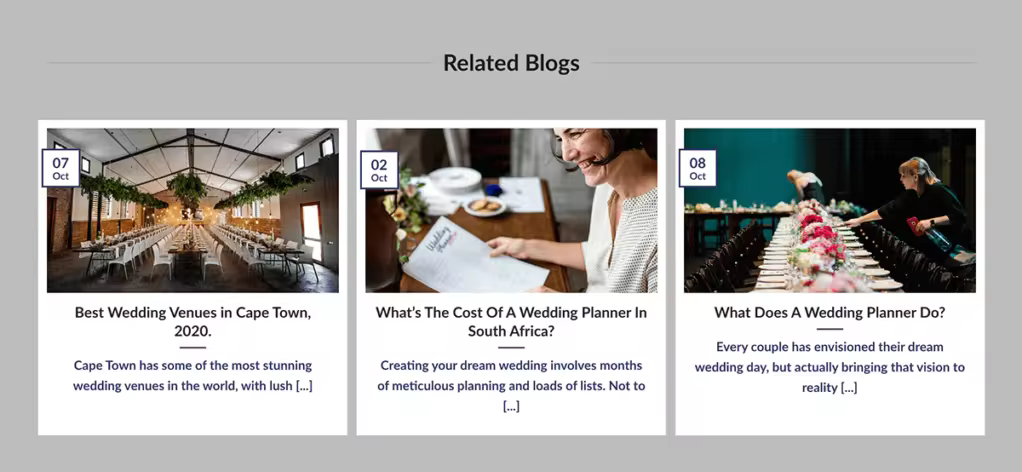This screenshot has width=1022, height=472.
Task: Open Best Wedding Venues in Cape Town article
Action: [x=193, y=321]
